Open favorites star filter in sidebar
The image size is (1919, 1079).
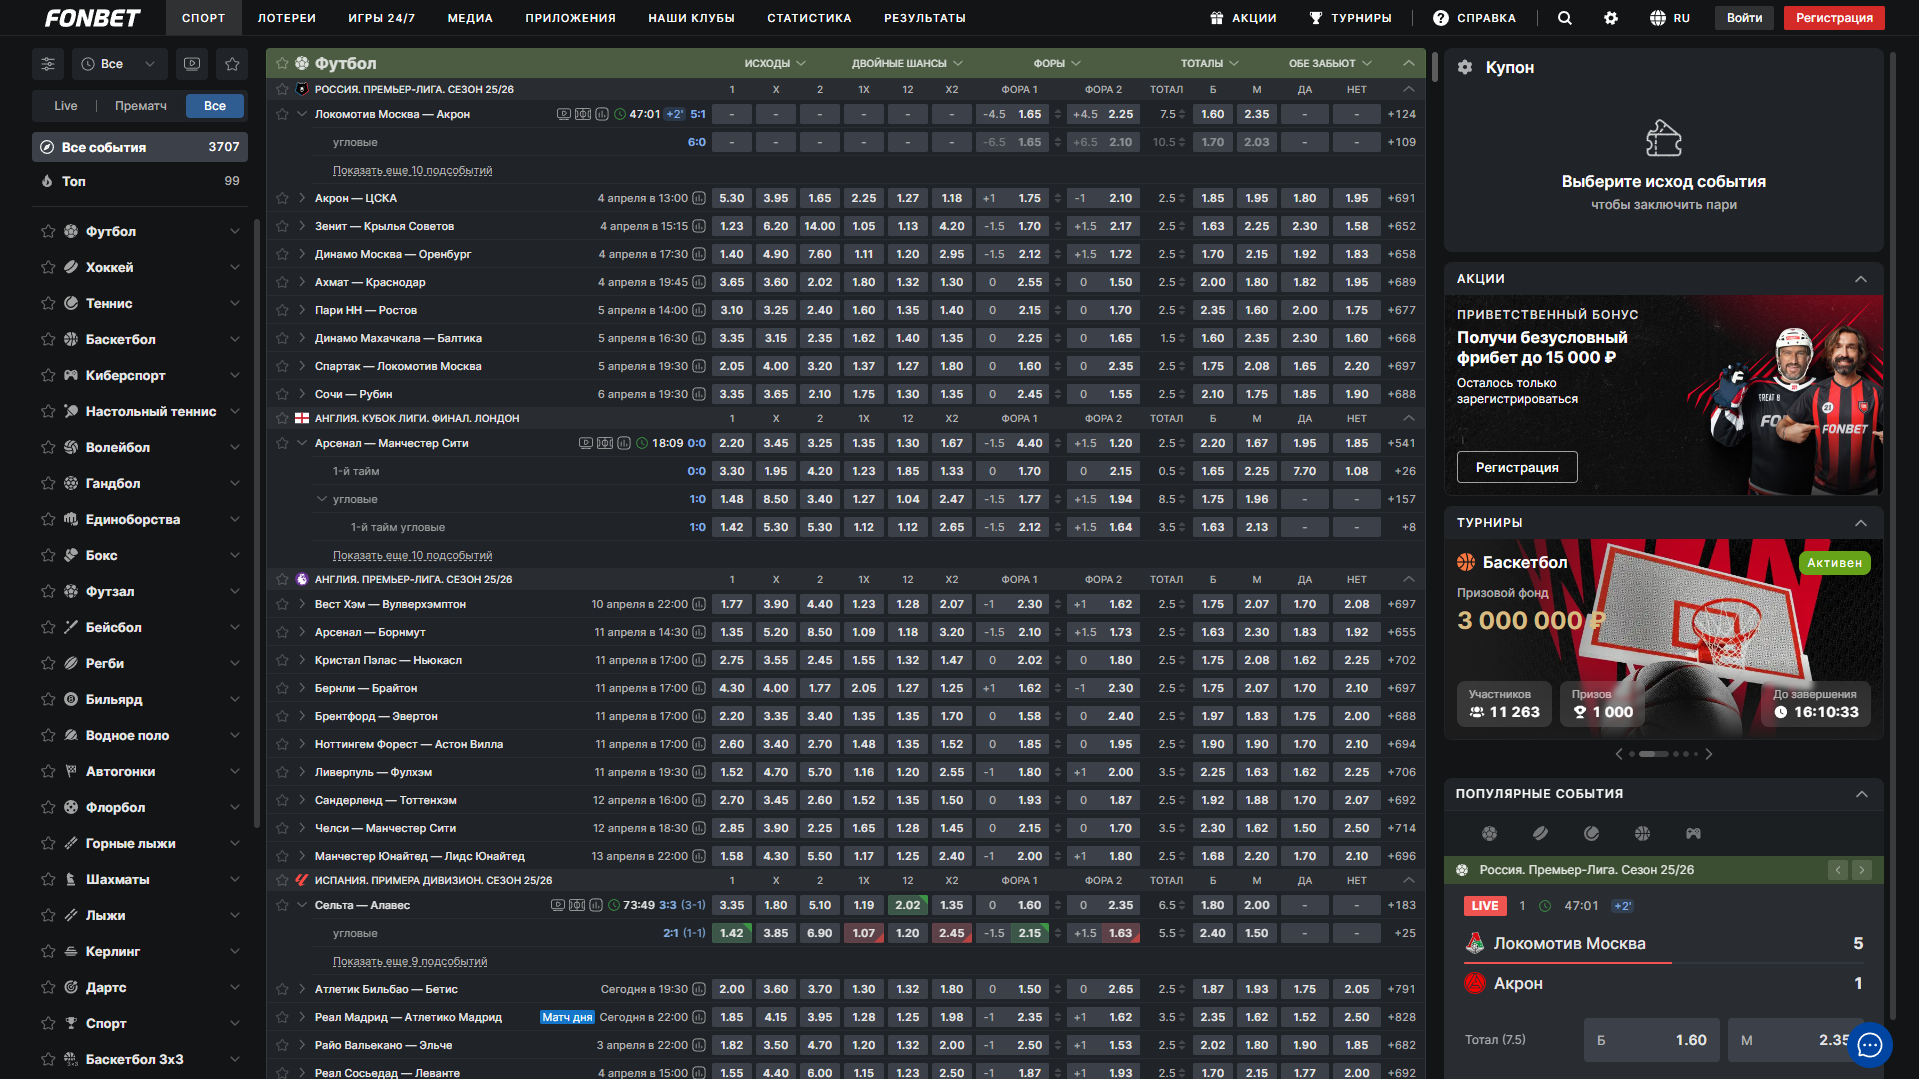click(232, 64)
